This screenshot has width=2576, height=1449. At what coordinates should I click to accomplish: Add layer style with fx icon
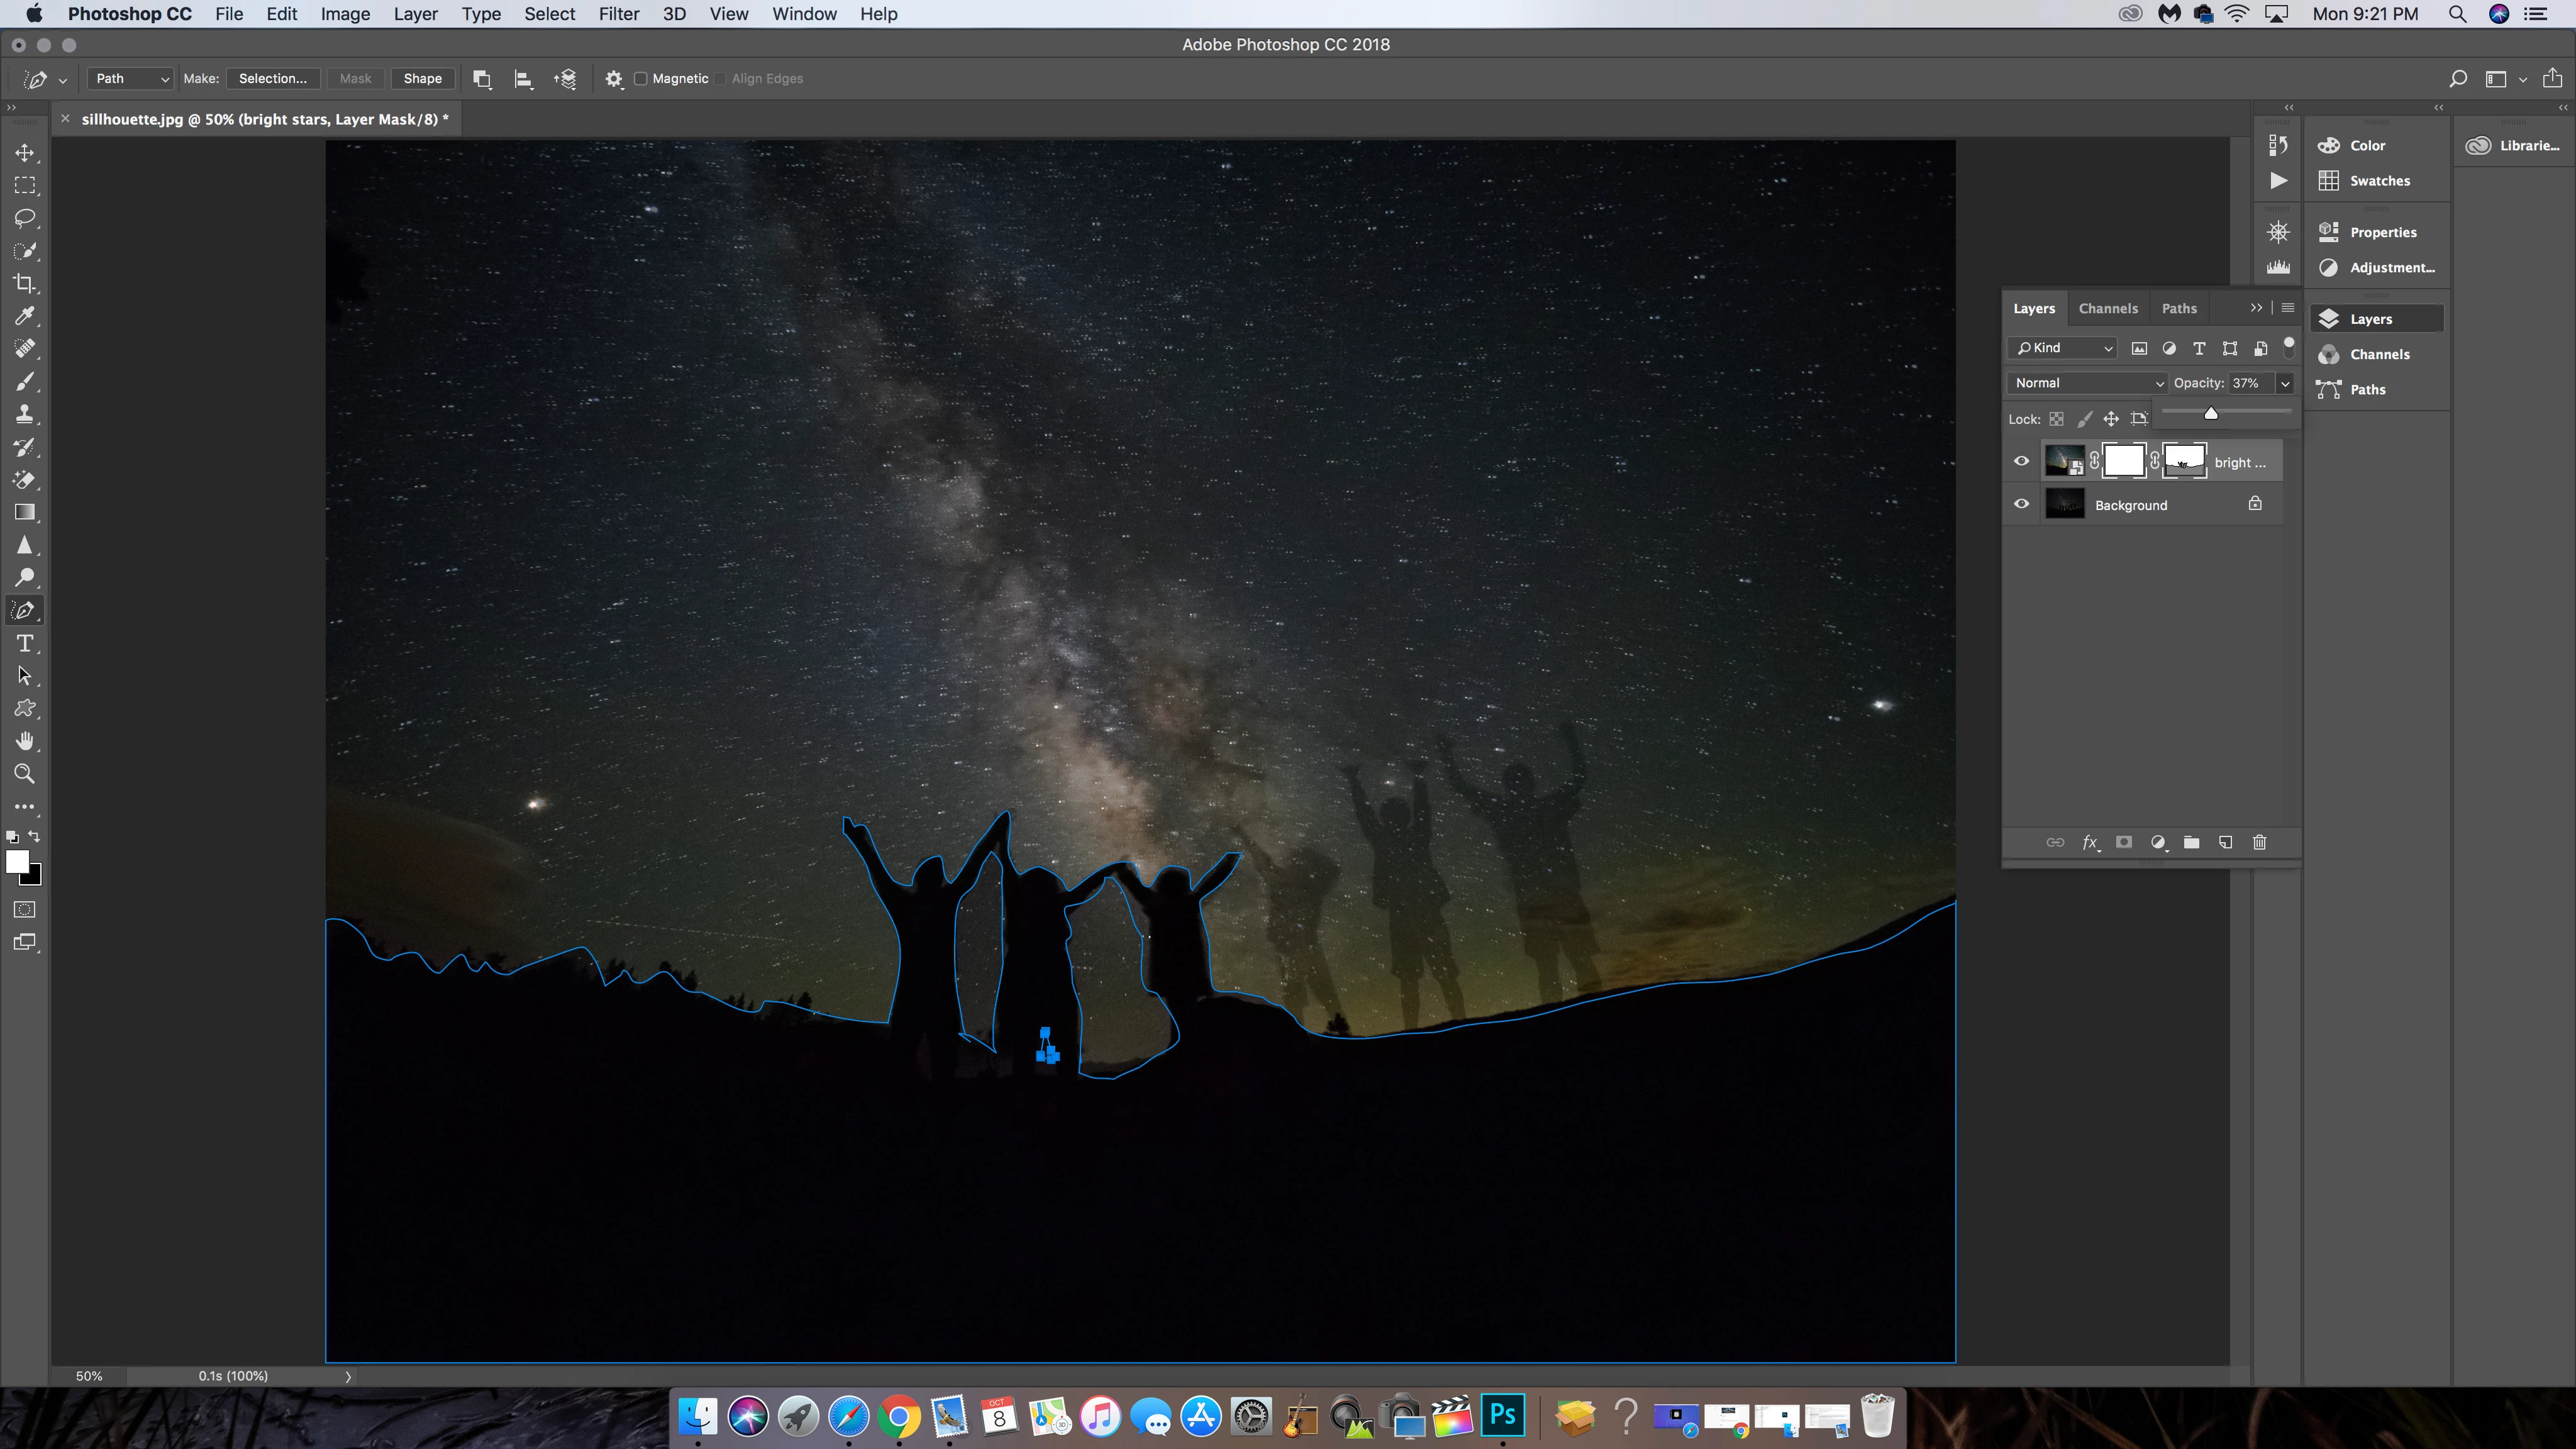[x=2089, y=843]
